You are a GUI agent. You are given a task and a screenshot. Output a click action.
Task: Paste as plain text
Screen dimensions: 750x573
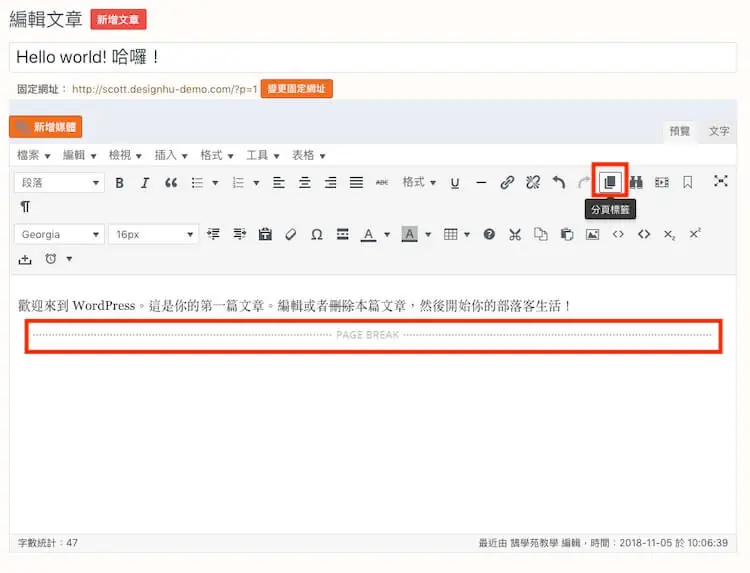click(265, 234)
